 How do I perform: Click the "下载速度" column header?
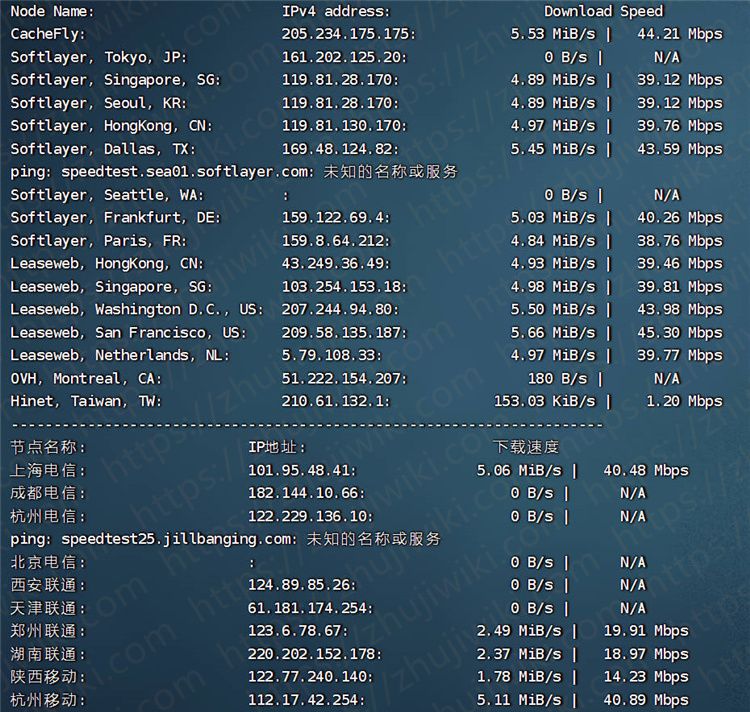[x=526, y=447]
